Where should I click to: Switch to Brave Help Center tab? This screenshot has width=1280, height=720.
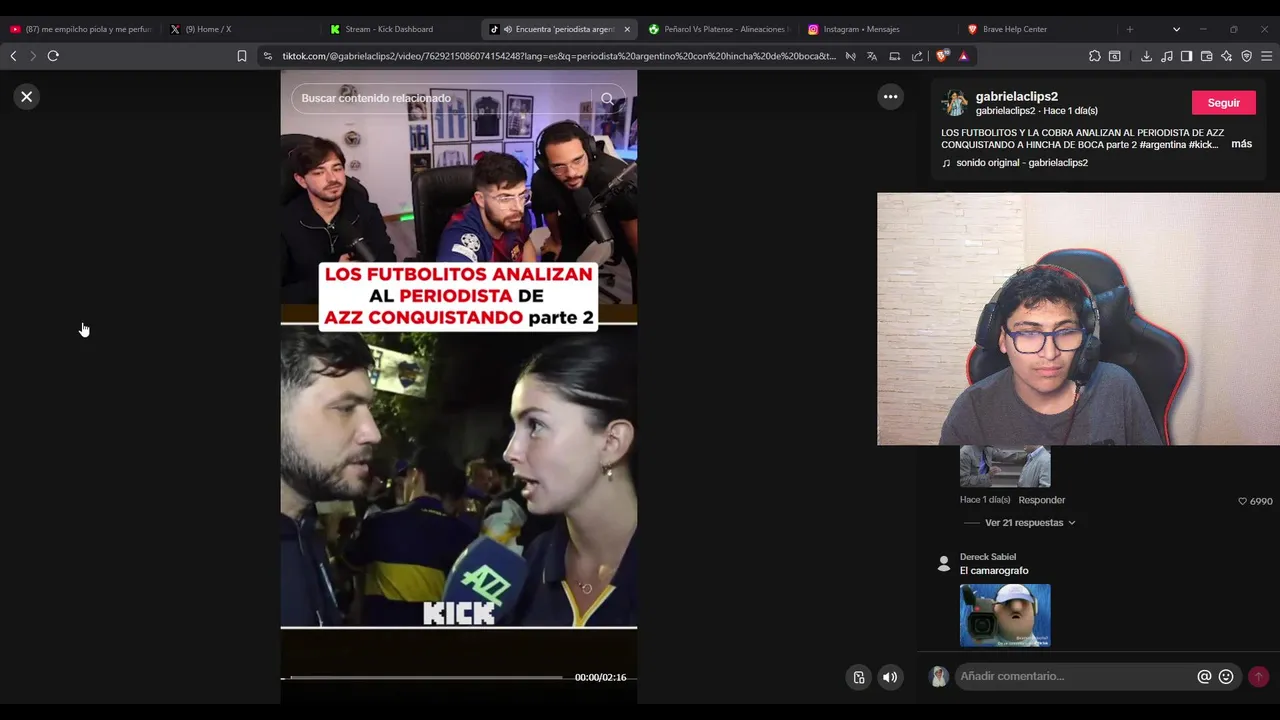coord(1038,29)
